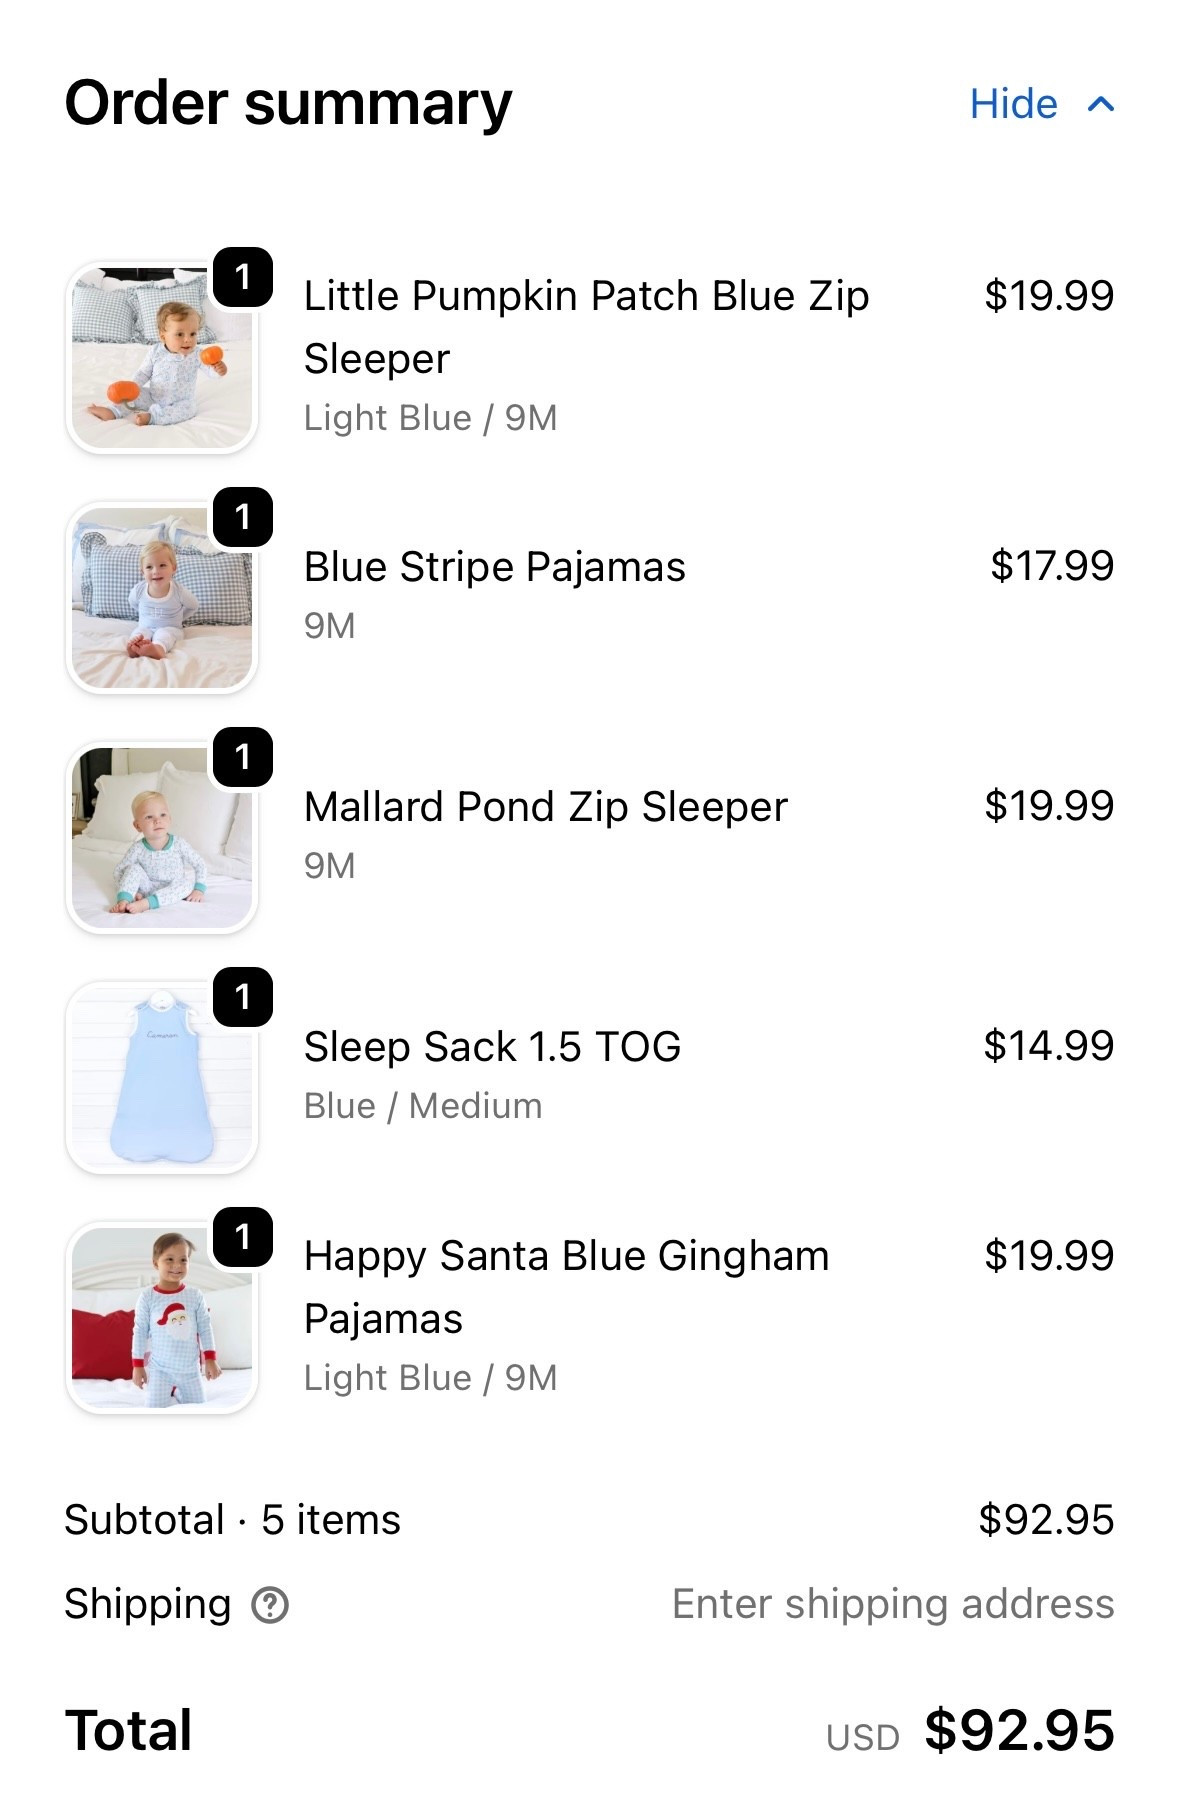
Task: Select the Sleep Sack 1.5 TOG title
Action: [492, 1047]
